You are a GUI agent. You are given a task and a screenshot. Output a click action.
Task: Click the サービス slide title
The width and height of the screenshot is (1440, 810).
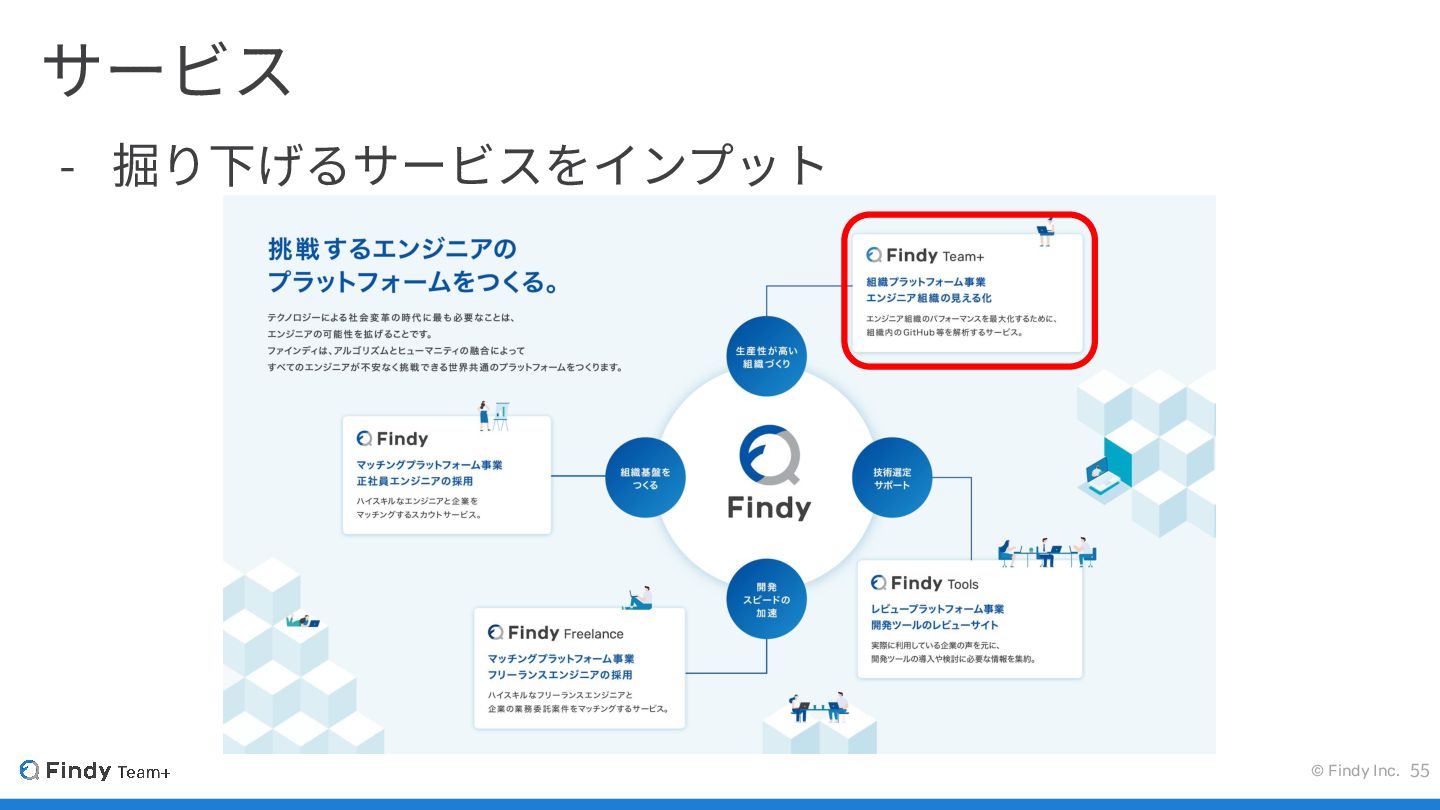pyautogui.click(x=167, y=69)
